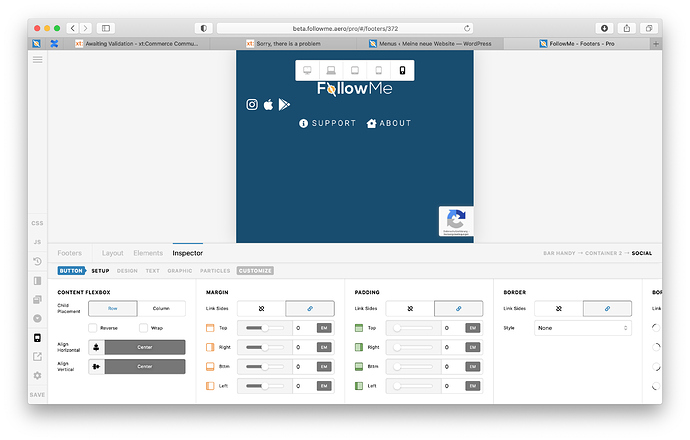Open the DESIGN sub-tab
690x440 pixels.
coord(127,271)
